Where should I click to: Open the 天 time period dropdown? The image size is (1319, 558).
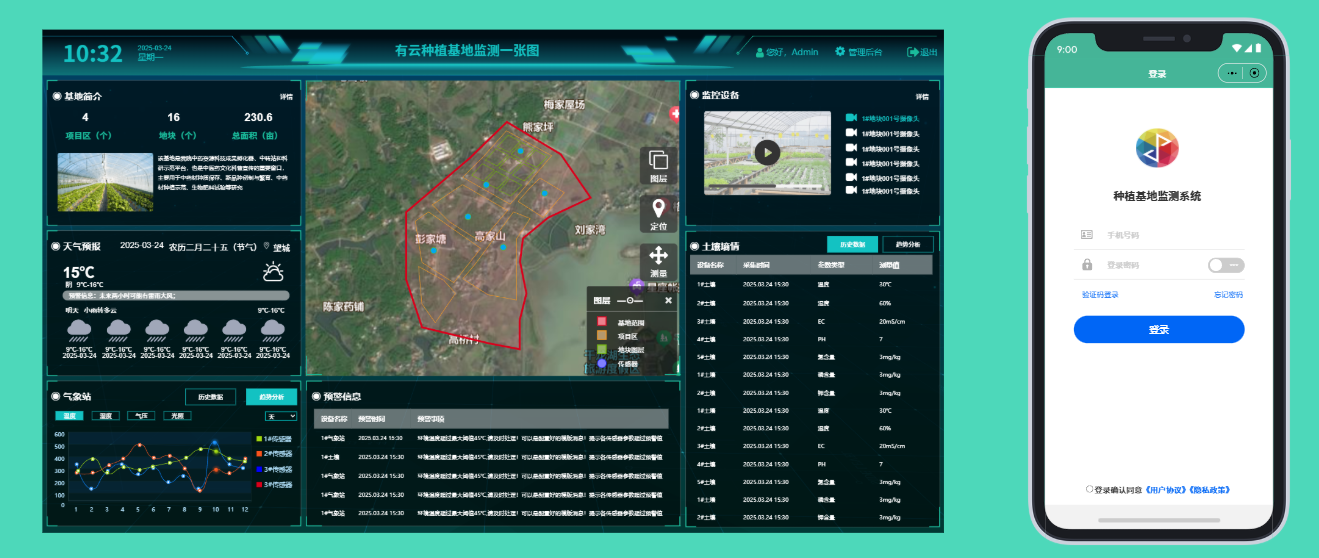coord(280,416)
